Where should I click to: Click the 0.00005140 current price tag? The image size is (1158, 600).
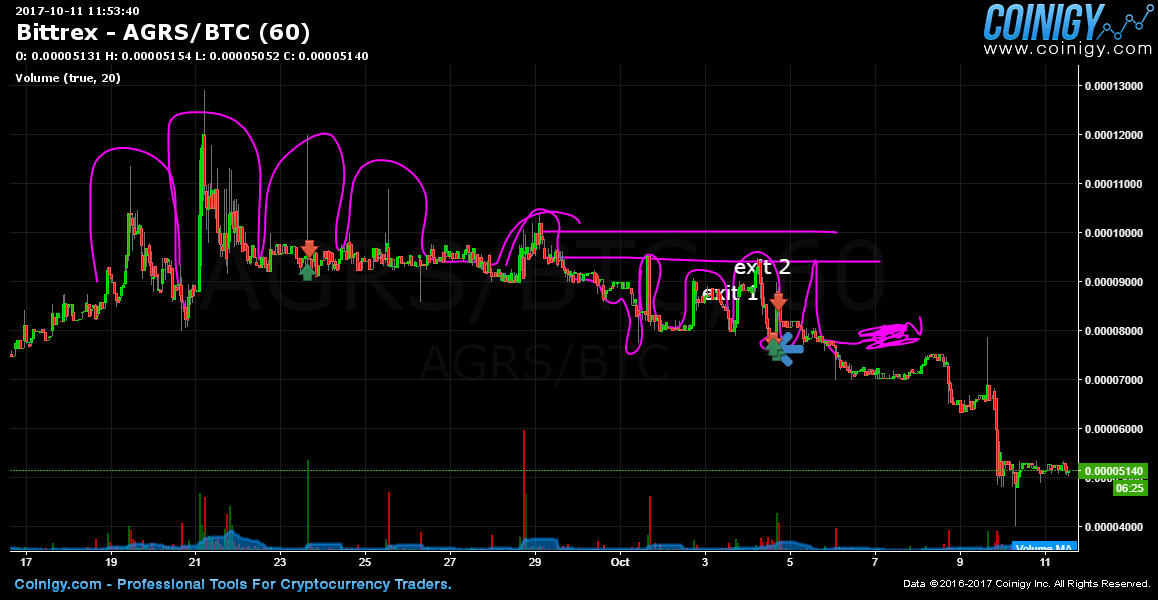tap(1114, 471)
